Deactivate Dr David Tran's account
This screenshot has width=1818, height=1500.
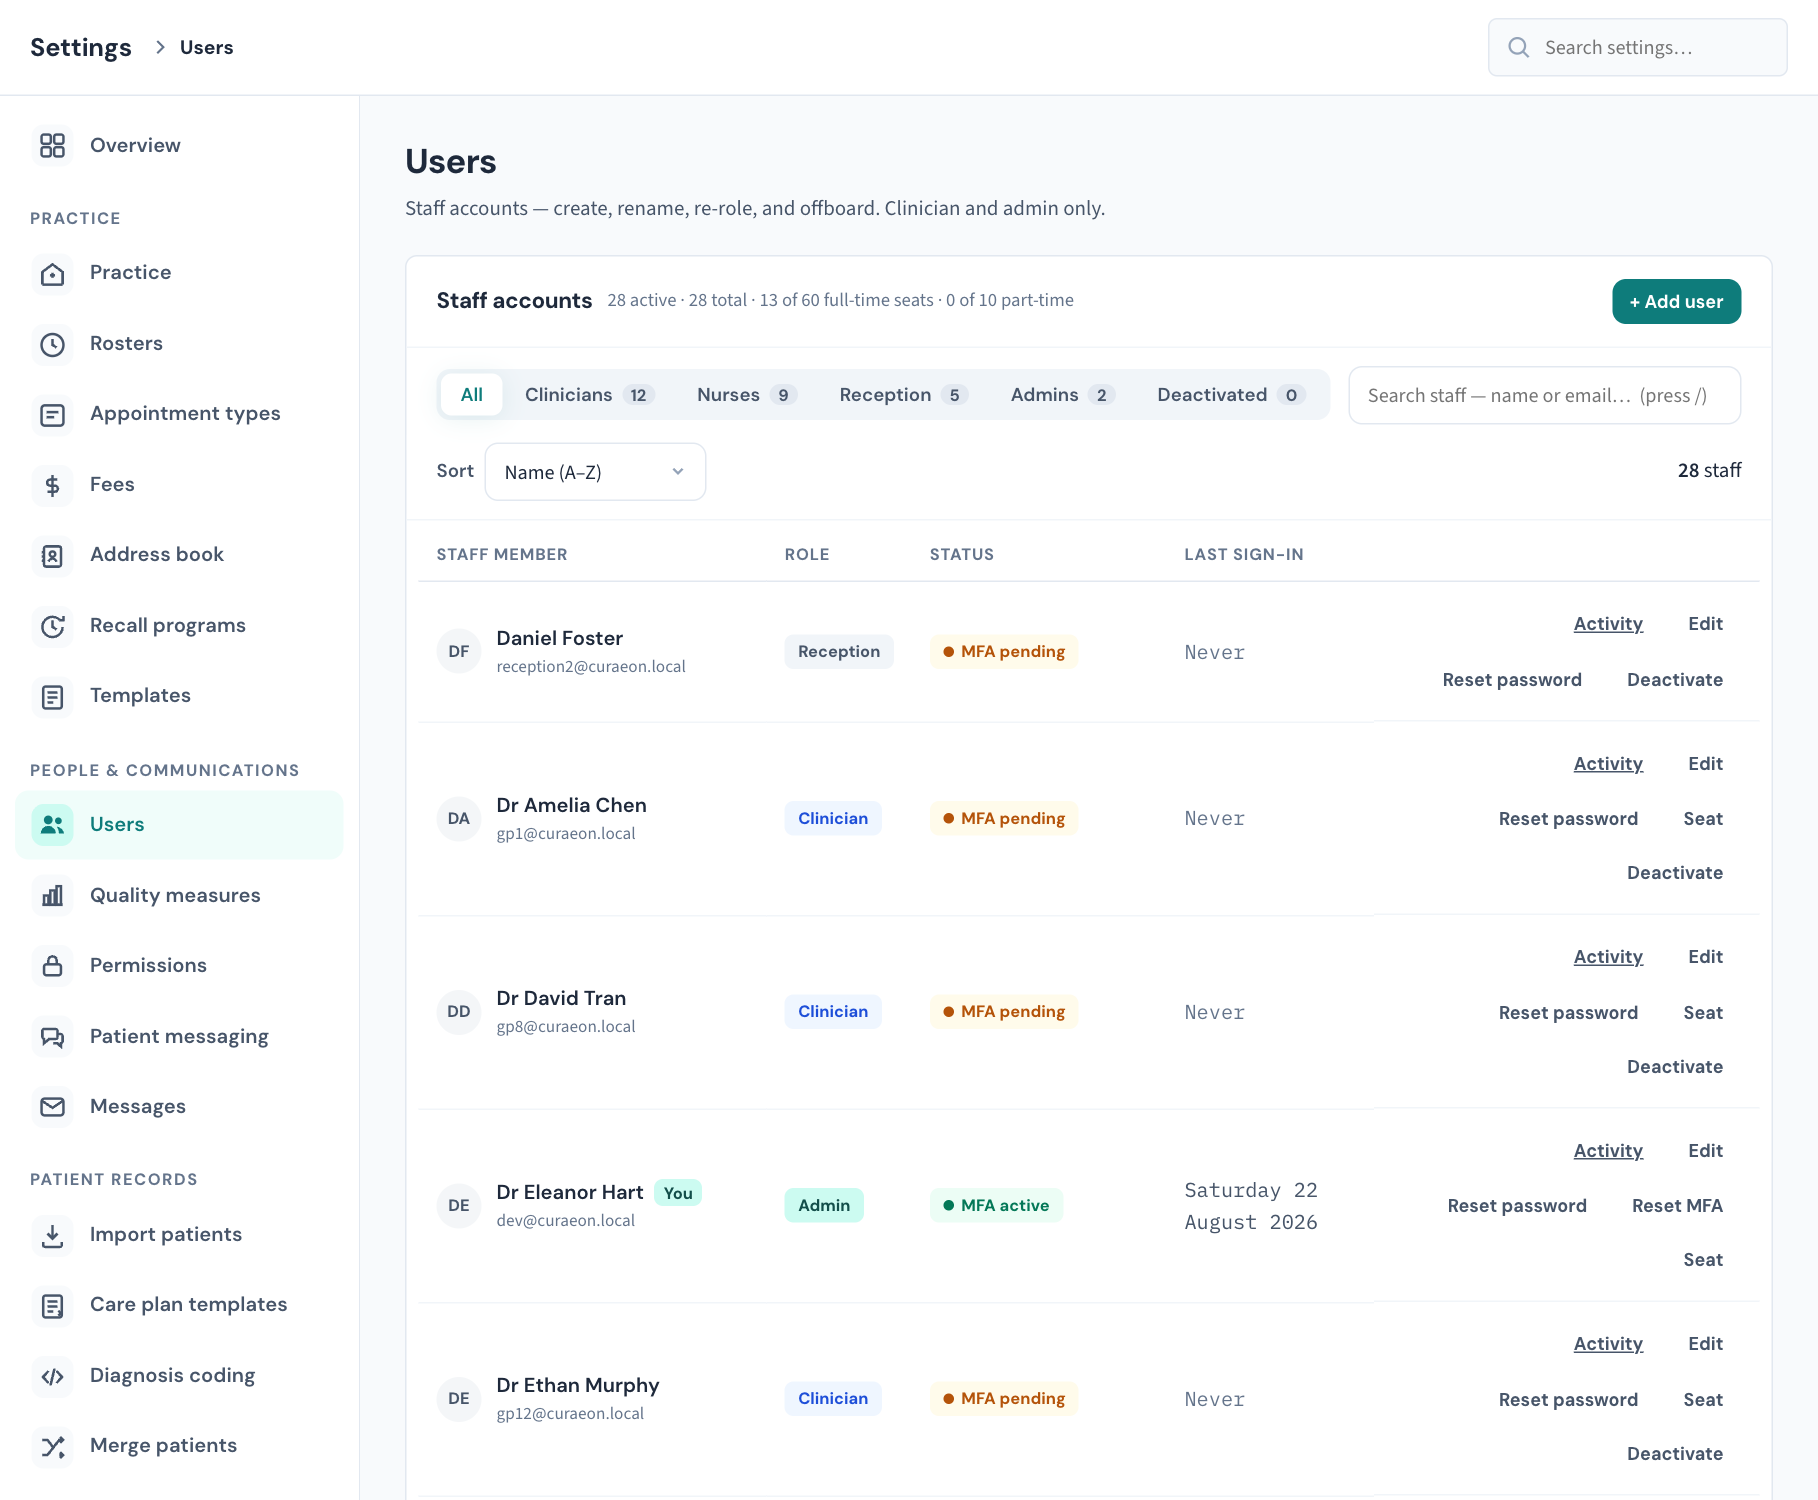[x=1675, y=1067]
